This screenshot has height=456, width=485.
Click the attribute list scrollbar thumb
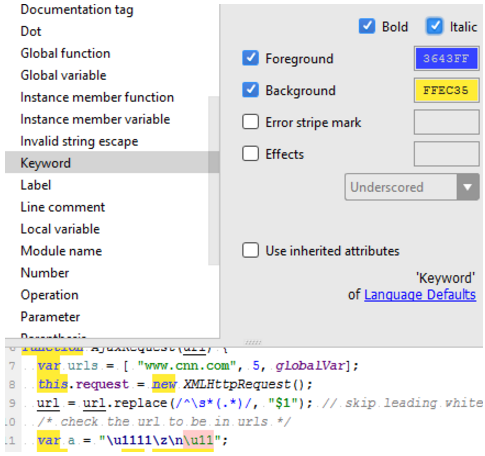pyautogui.click(x=214, y=181)
